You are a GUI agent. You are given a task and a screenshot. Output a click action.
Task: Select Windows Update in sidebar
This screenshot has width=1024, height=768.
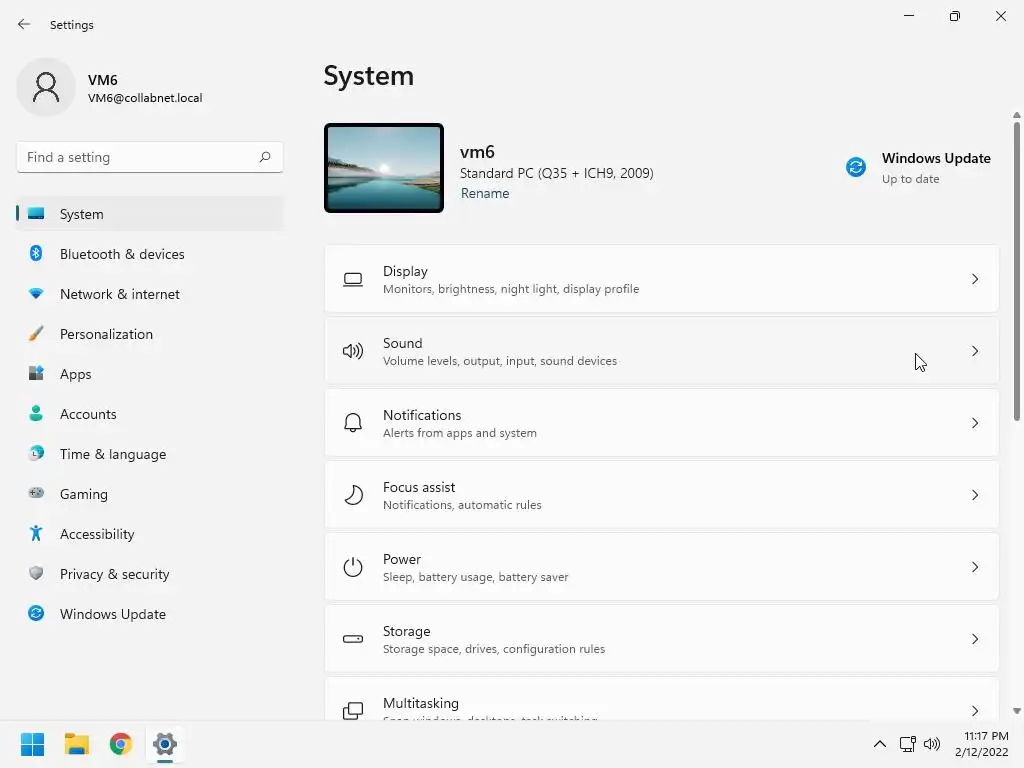pyautogui.click(x=150, y=613)
